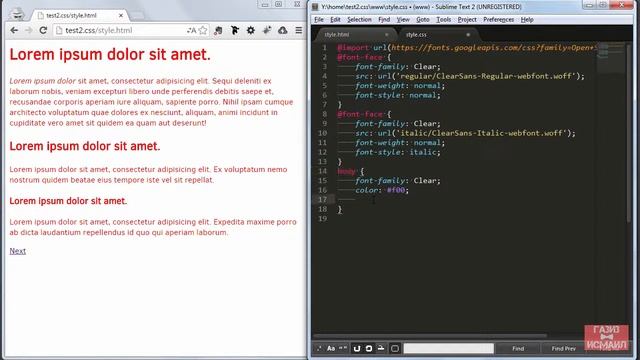Viewport: 640px width, 360px height.
Task: Open the translate icon in the address bar
Action: [191, 30]
